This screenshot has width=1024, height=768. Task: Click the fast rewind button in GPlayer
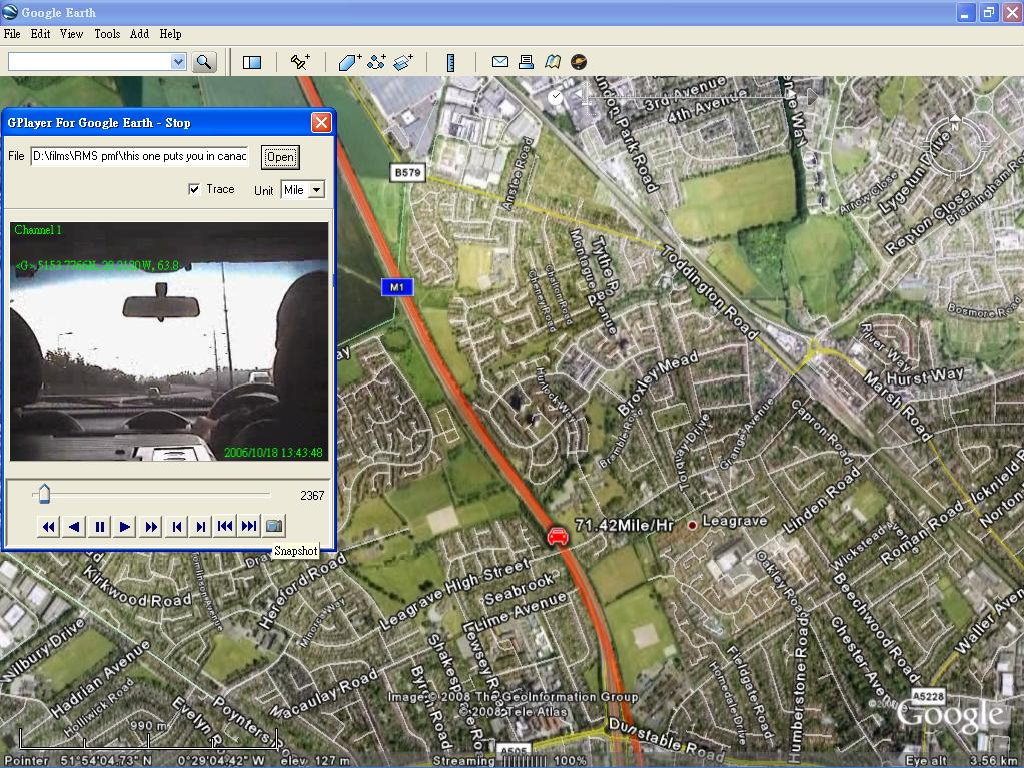[48, 526]
